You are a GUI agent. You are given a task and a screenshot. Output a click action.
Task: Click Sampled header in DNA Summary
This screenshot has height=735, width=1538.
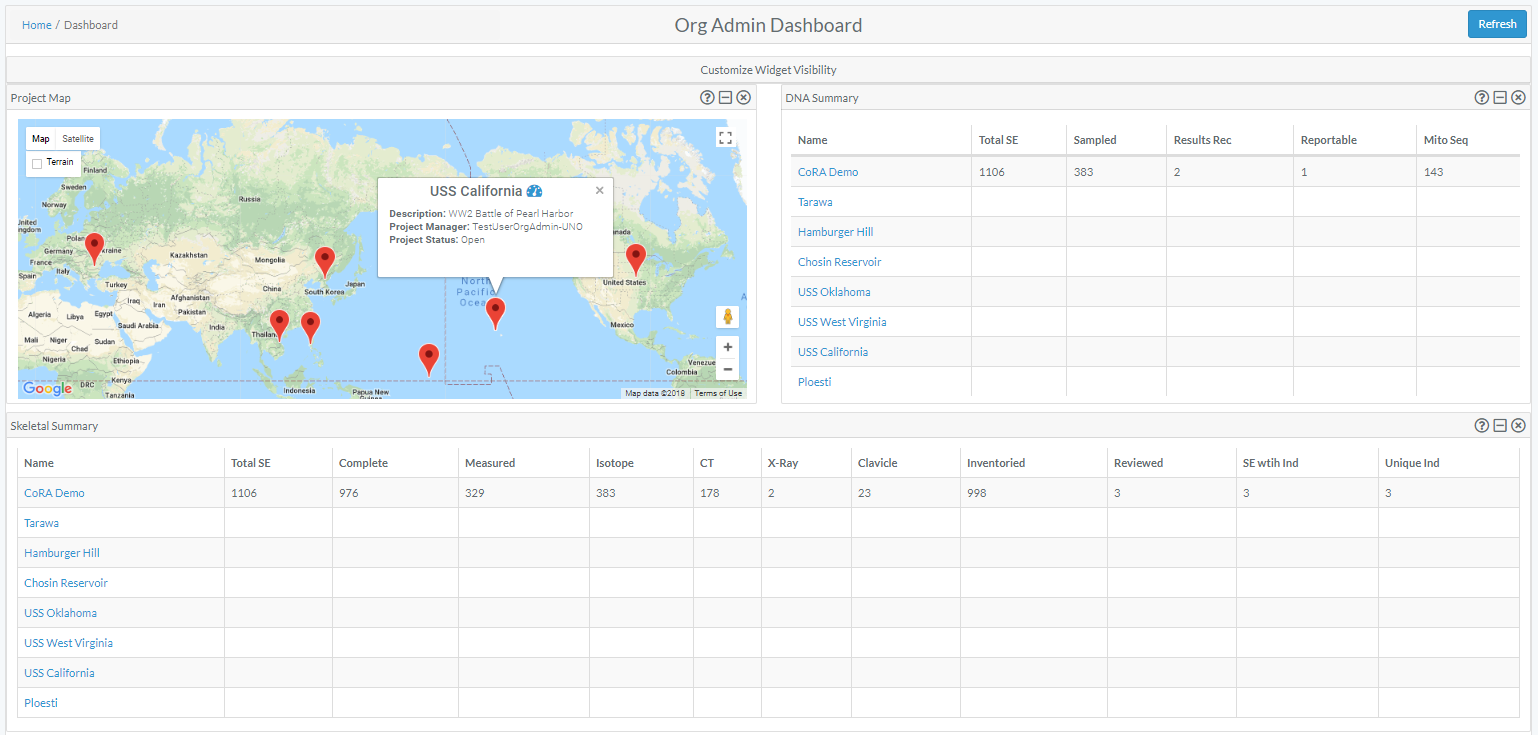click(1094, 140)
